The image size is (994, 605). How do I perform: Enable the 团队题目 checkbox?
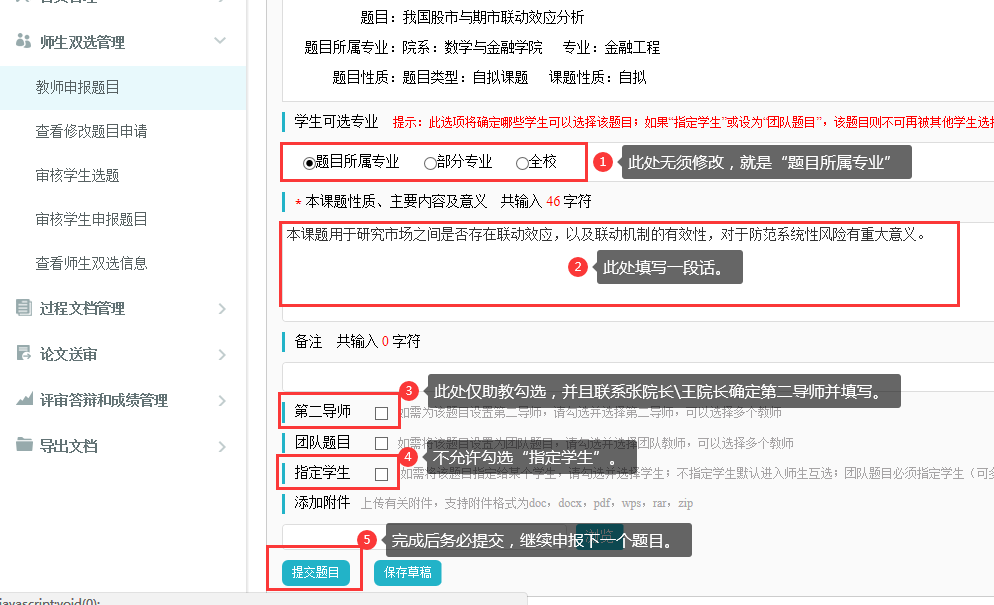pos(381,443)
